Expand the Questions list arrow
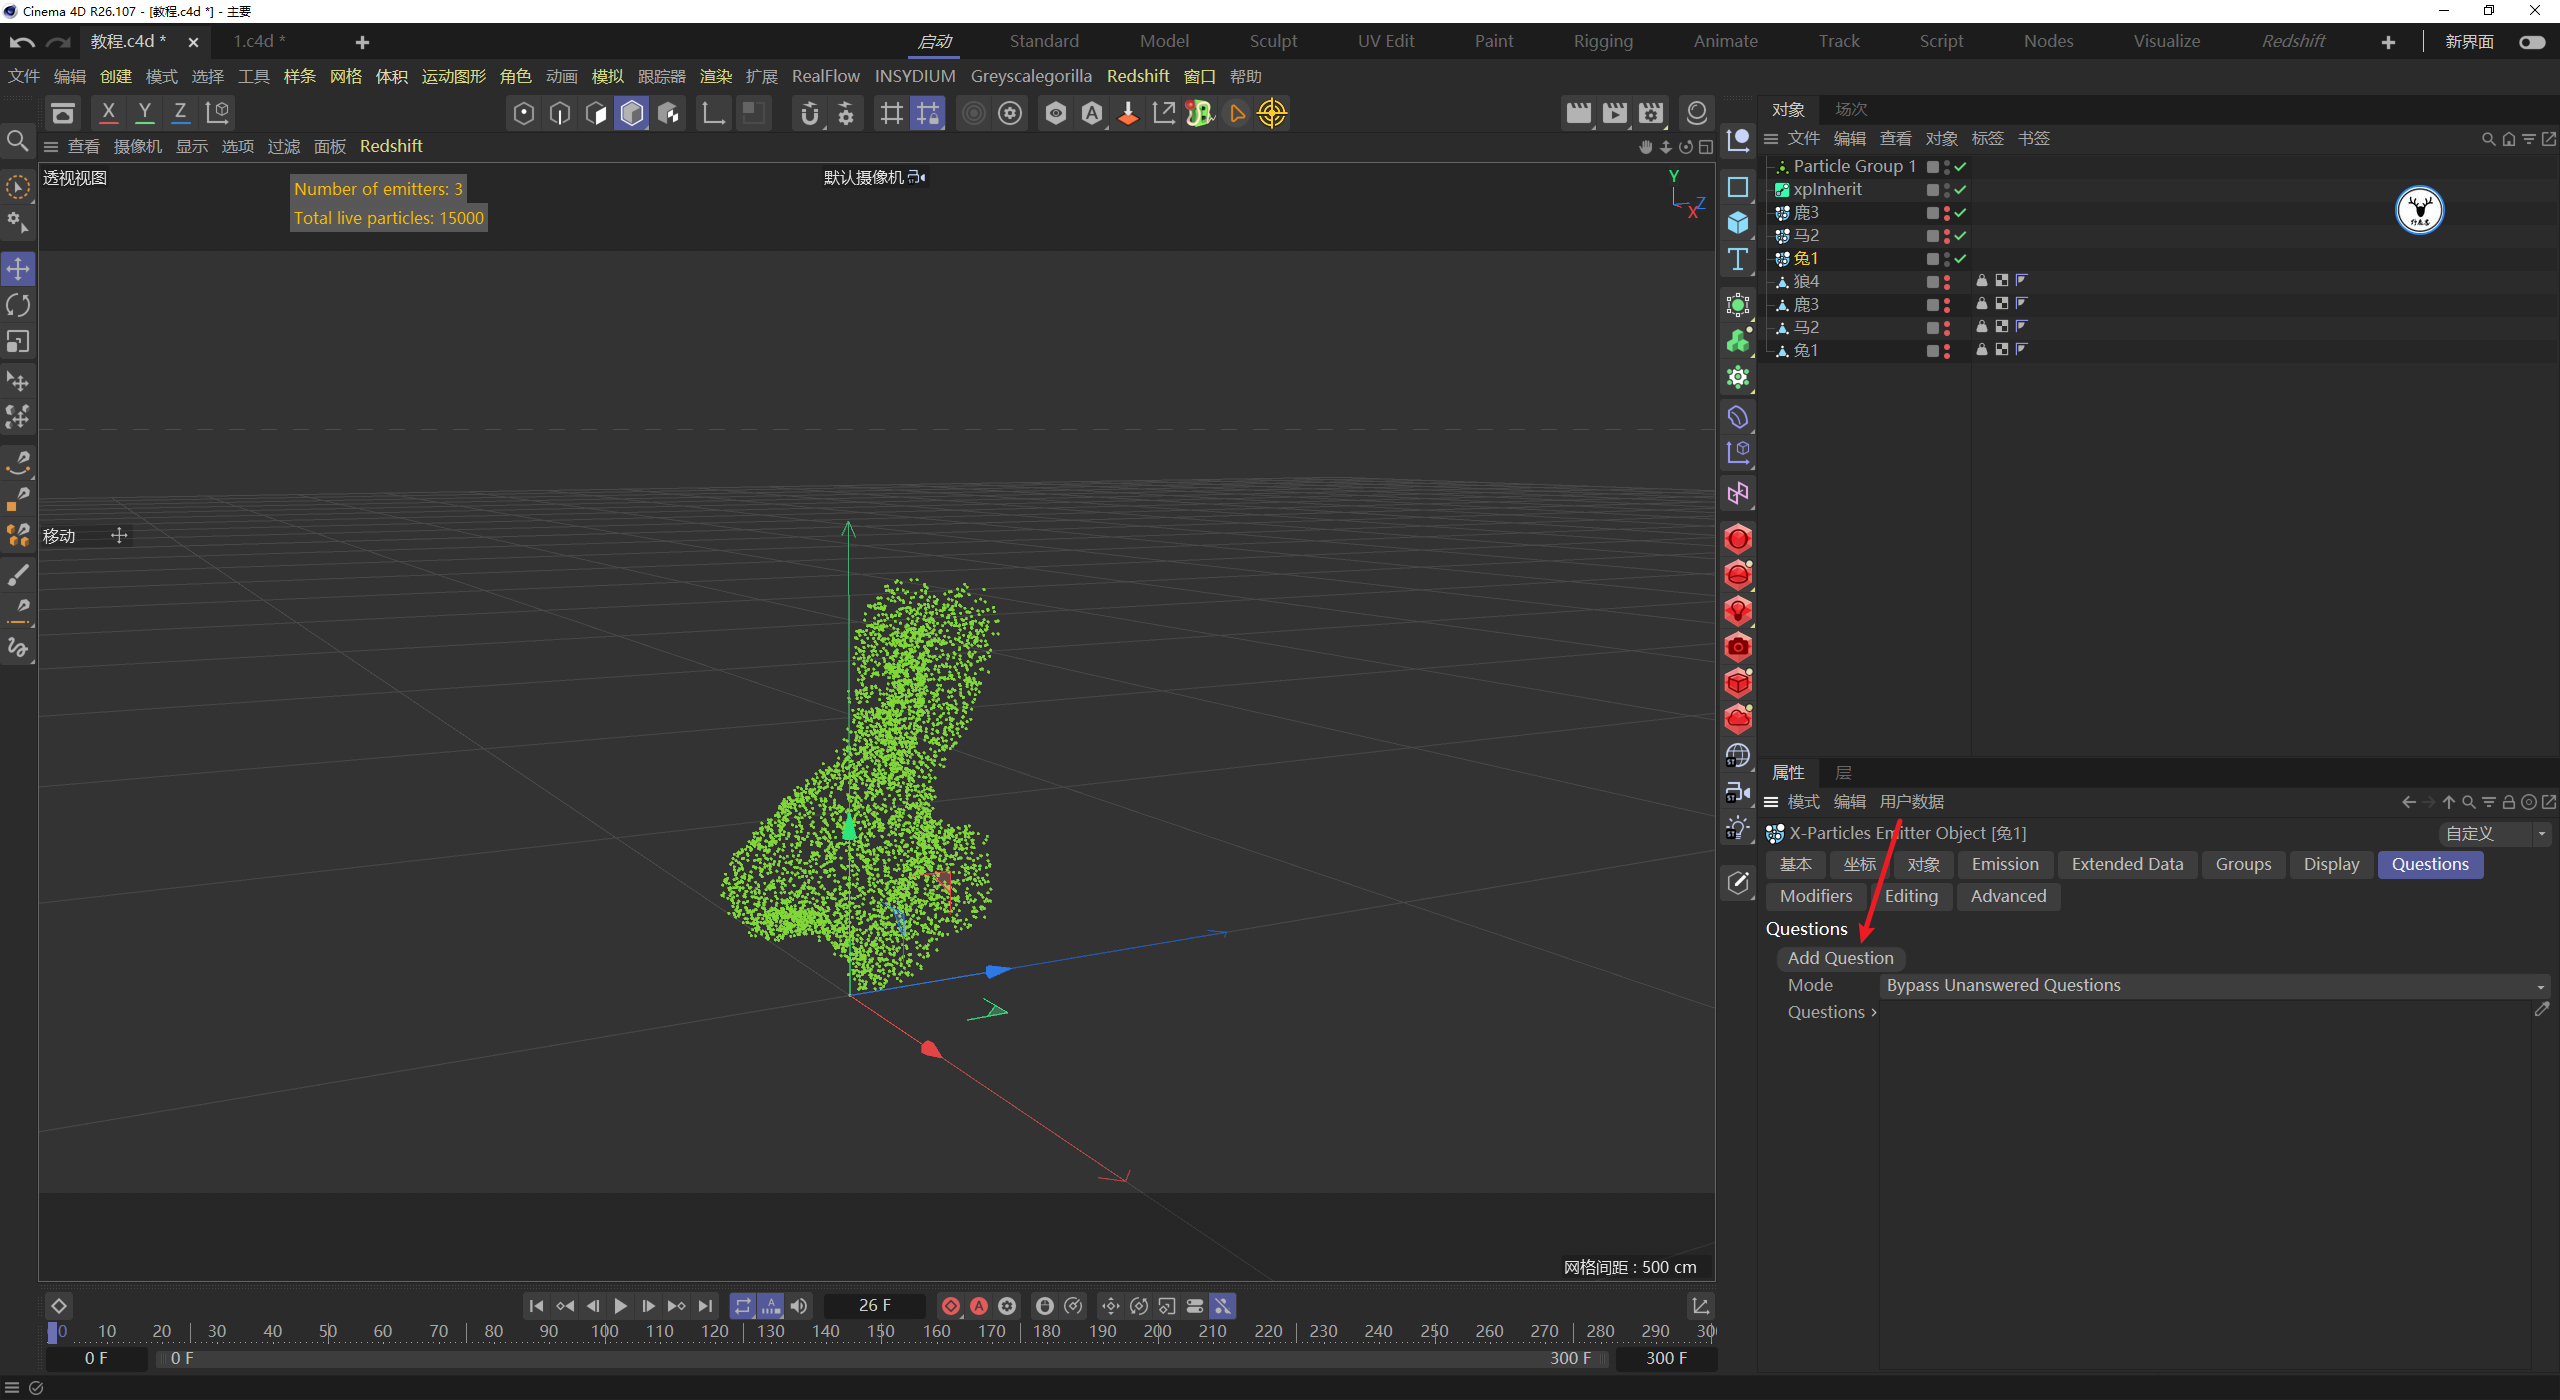The width and height of the screenshot is (2560, 1400). pyautogui.click(x=1873, y=1013)
